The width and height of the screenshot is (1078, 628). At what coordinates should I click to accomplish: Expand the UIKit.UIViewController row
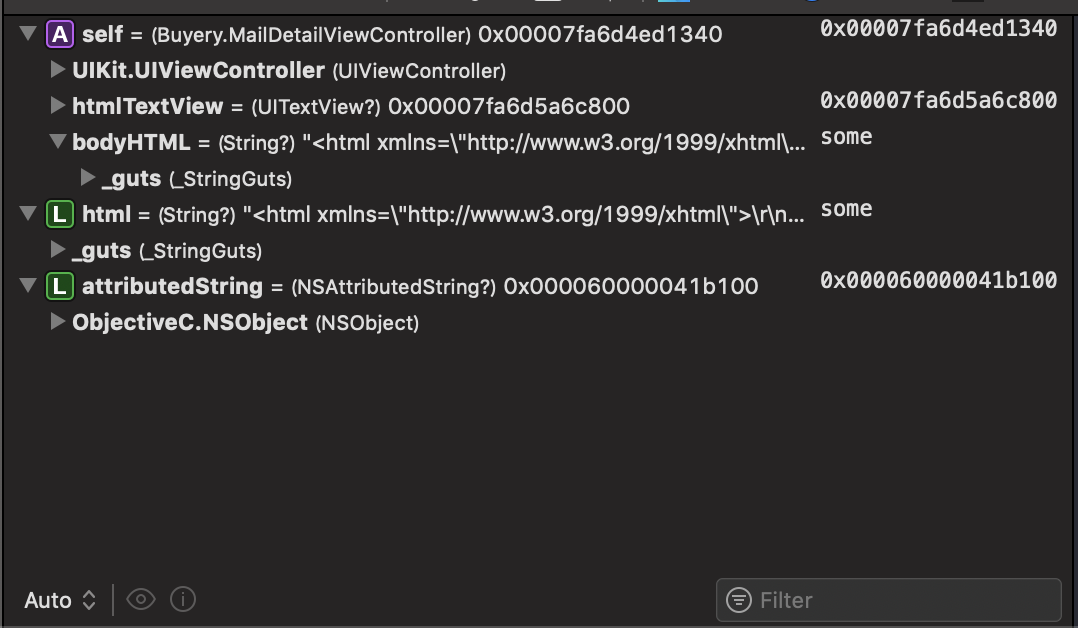(x=58, y=69)
